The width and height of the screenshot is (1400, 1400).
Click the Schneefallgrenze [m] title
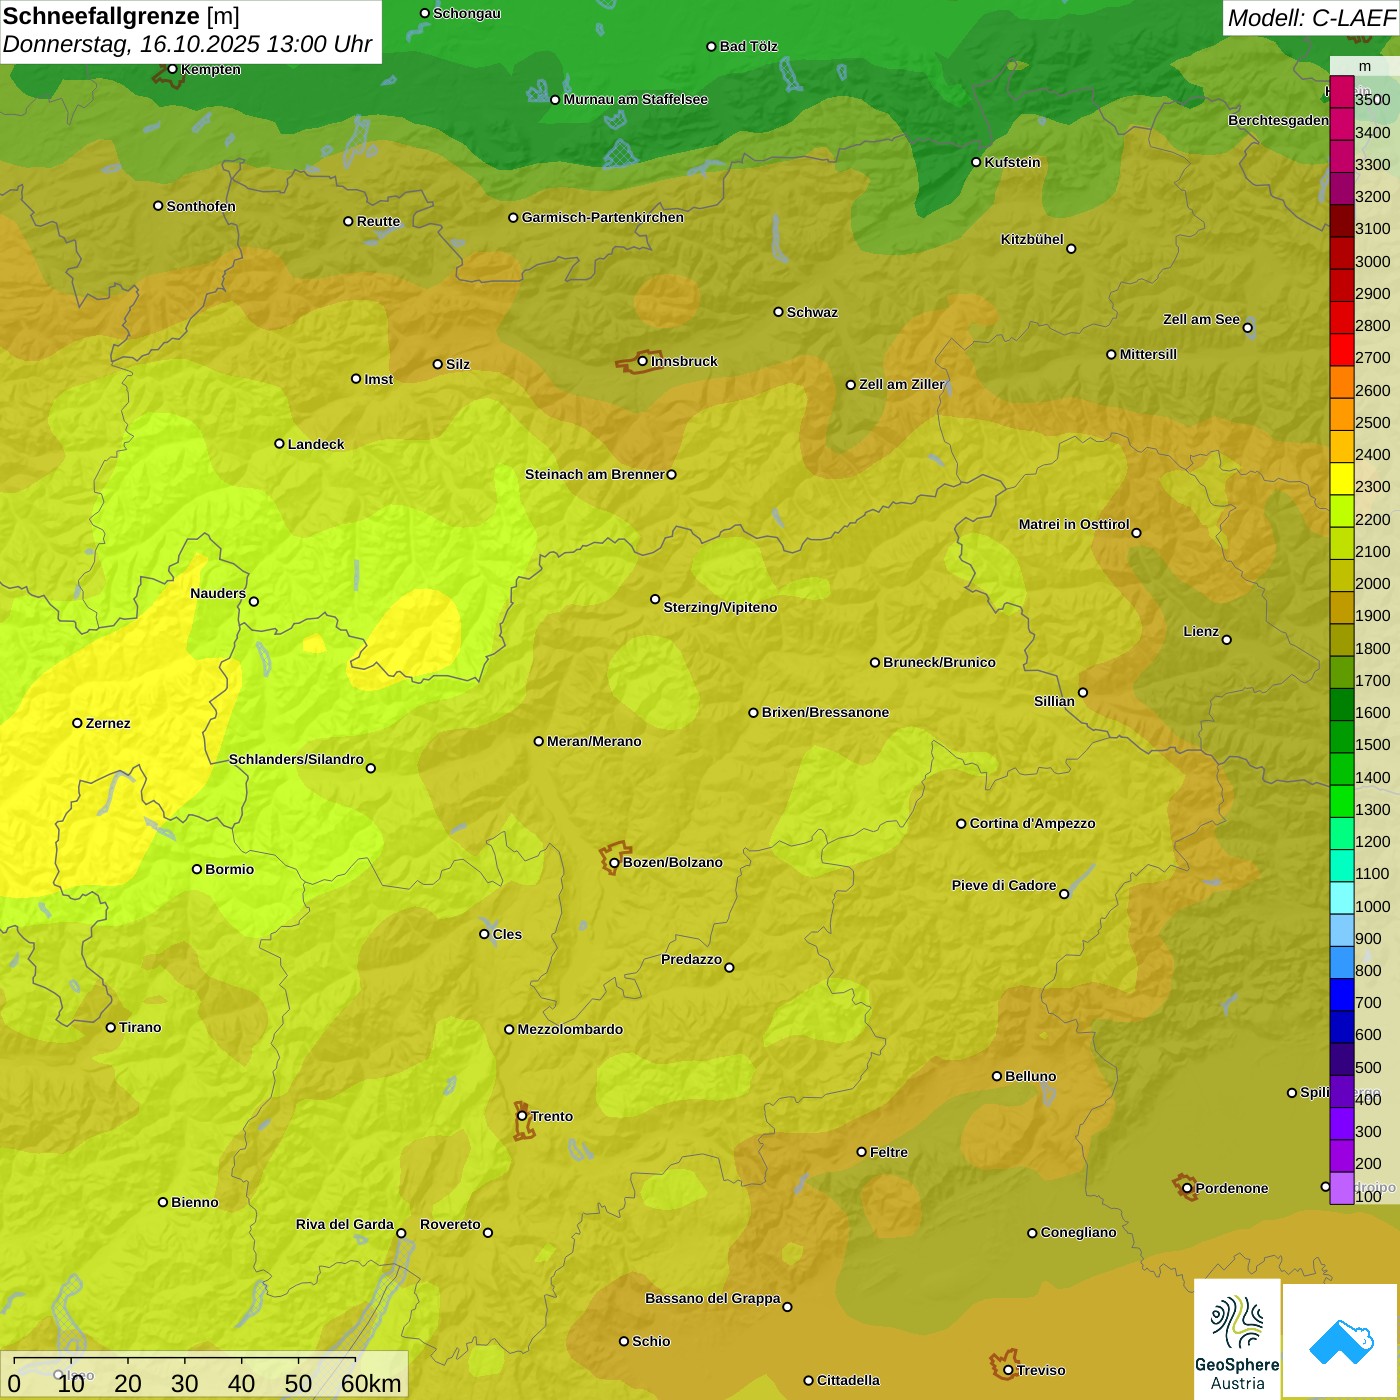(x=121, y=16)
